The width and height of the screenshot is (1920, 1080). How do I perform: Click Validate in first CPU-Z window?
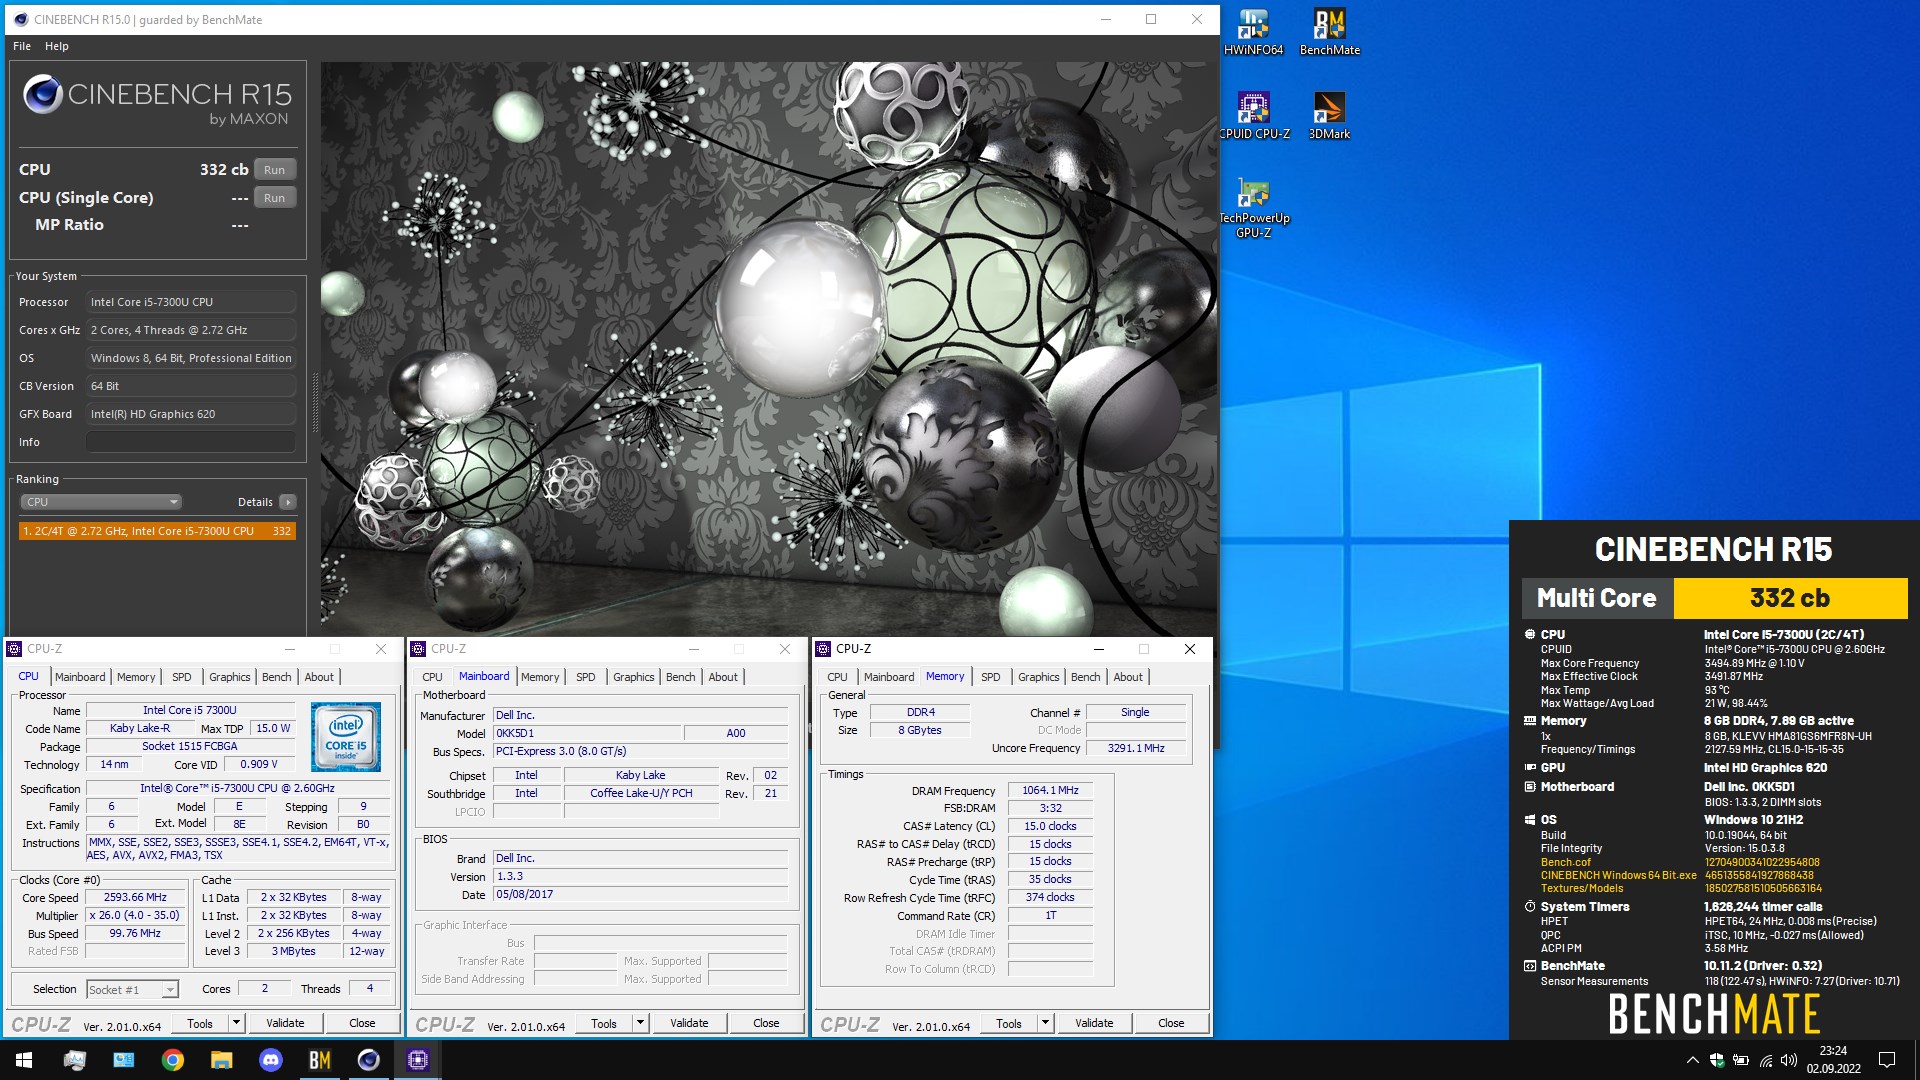coord(285,1023)
